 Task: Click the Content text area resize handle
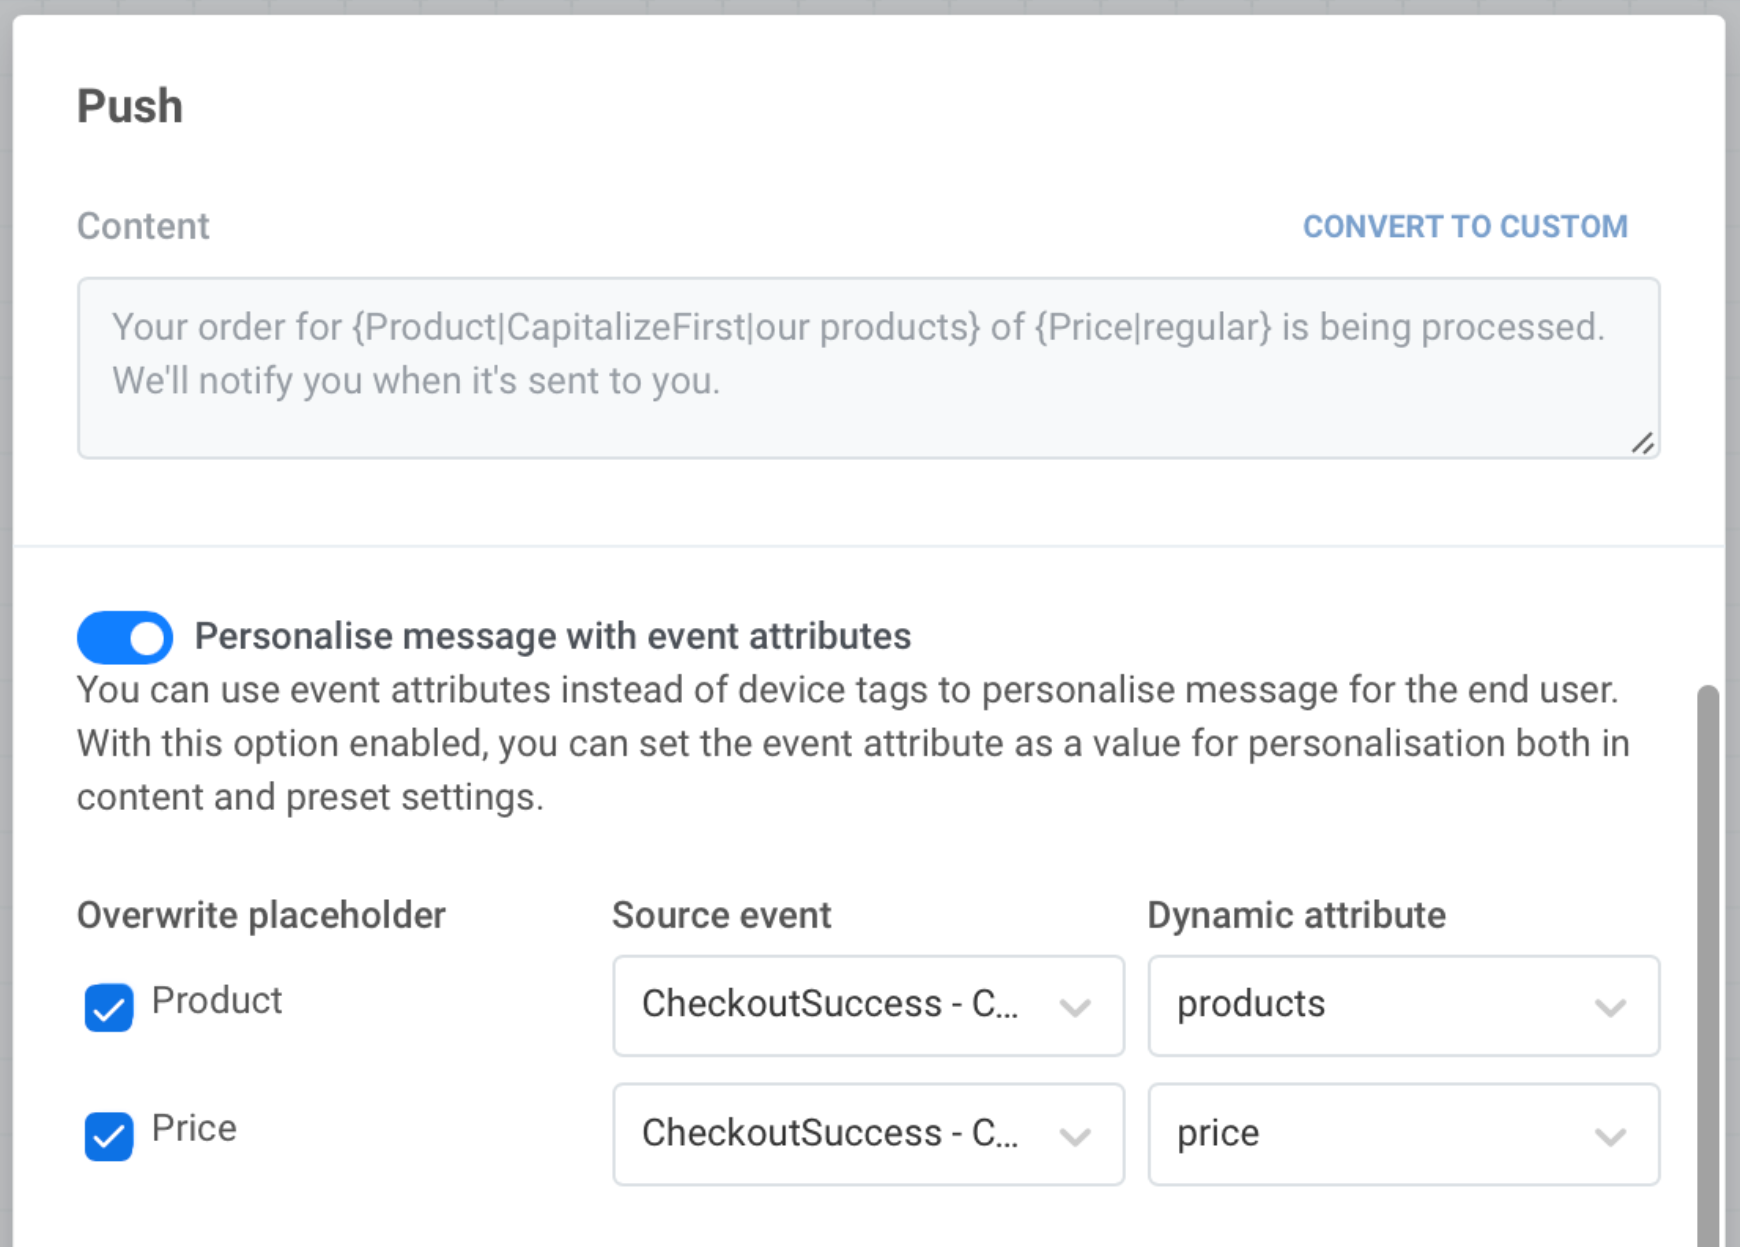coord(1642,443)
